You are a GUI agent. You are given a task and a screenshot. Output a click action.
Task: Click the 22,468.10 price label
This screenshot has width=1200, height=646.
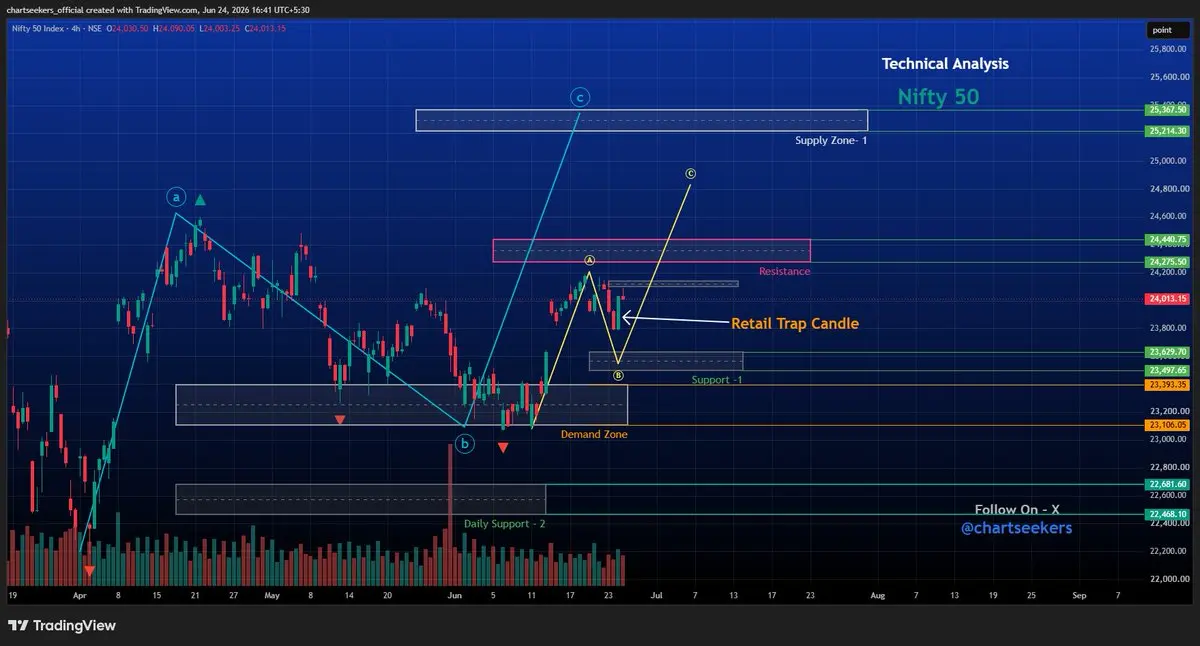1168,514
